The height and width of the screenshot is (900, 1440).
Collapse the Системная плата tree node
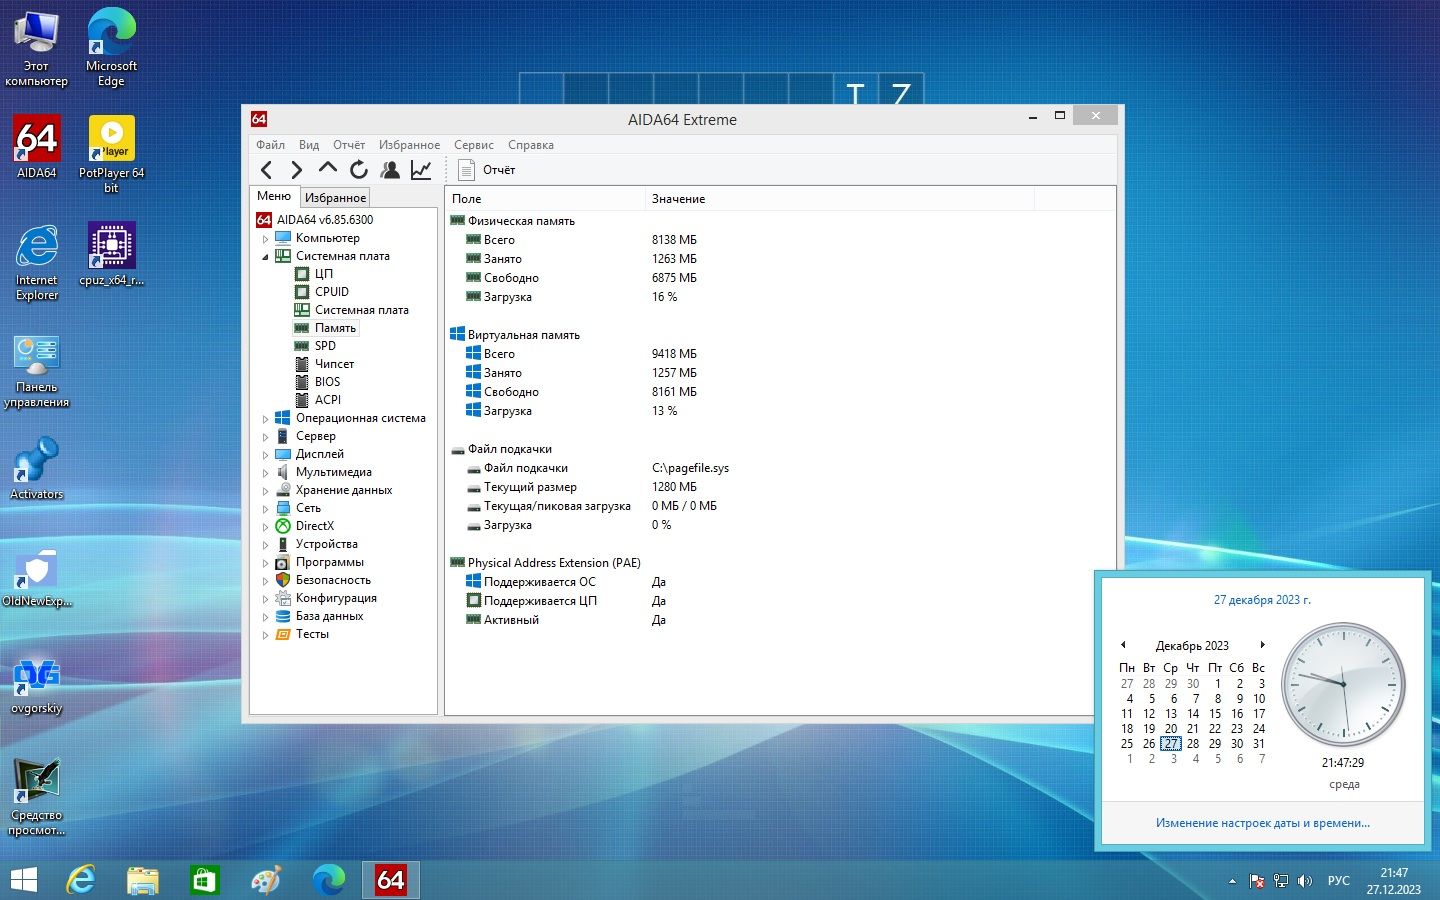point(266,257)
